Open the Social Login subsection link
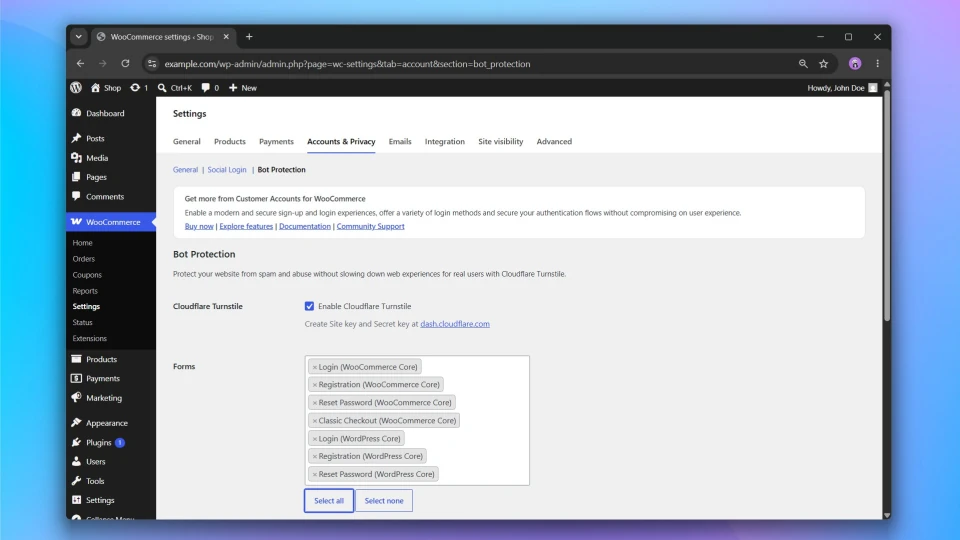 (227, 170)
